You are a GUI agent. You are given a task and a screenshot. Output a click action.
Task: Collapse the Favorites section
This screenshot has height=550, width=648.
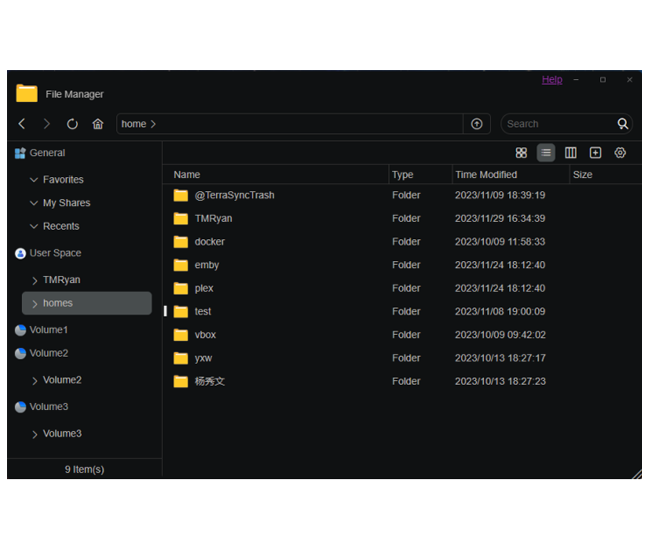(34, 180)
